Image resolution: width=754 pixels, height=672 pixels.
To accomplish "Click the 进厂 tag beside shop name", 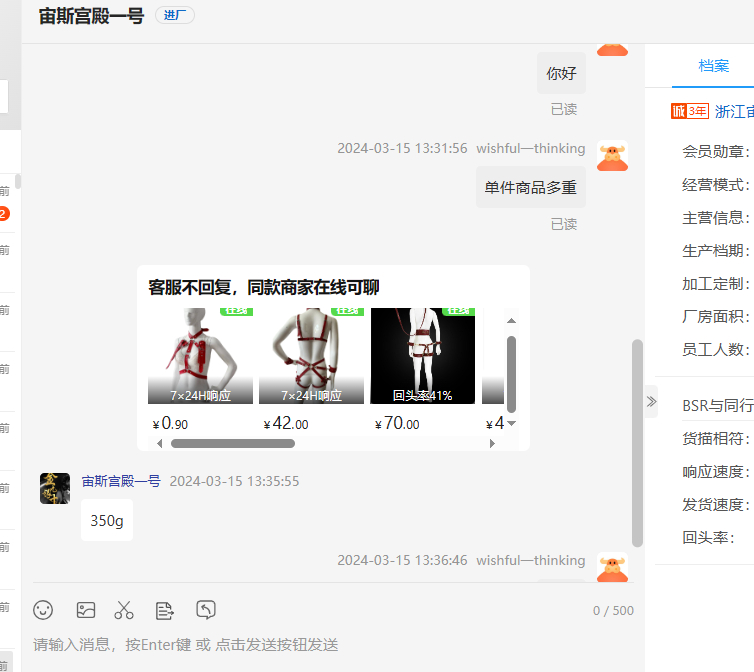I will coord(174,15).
